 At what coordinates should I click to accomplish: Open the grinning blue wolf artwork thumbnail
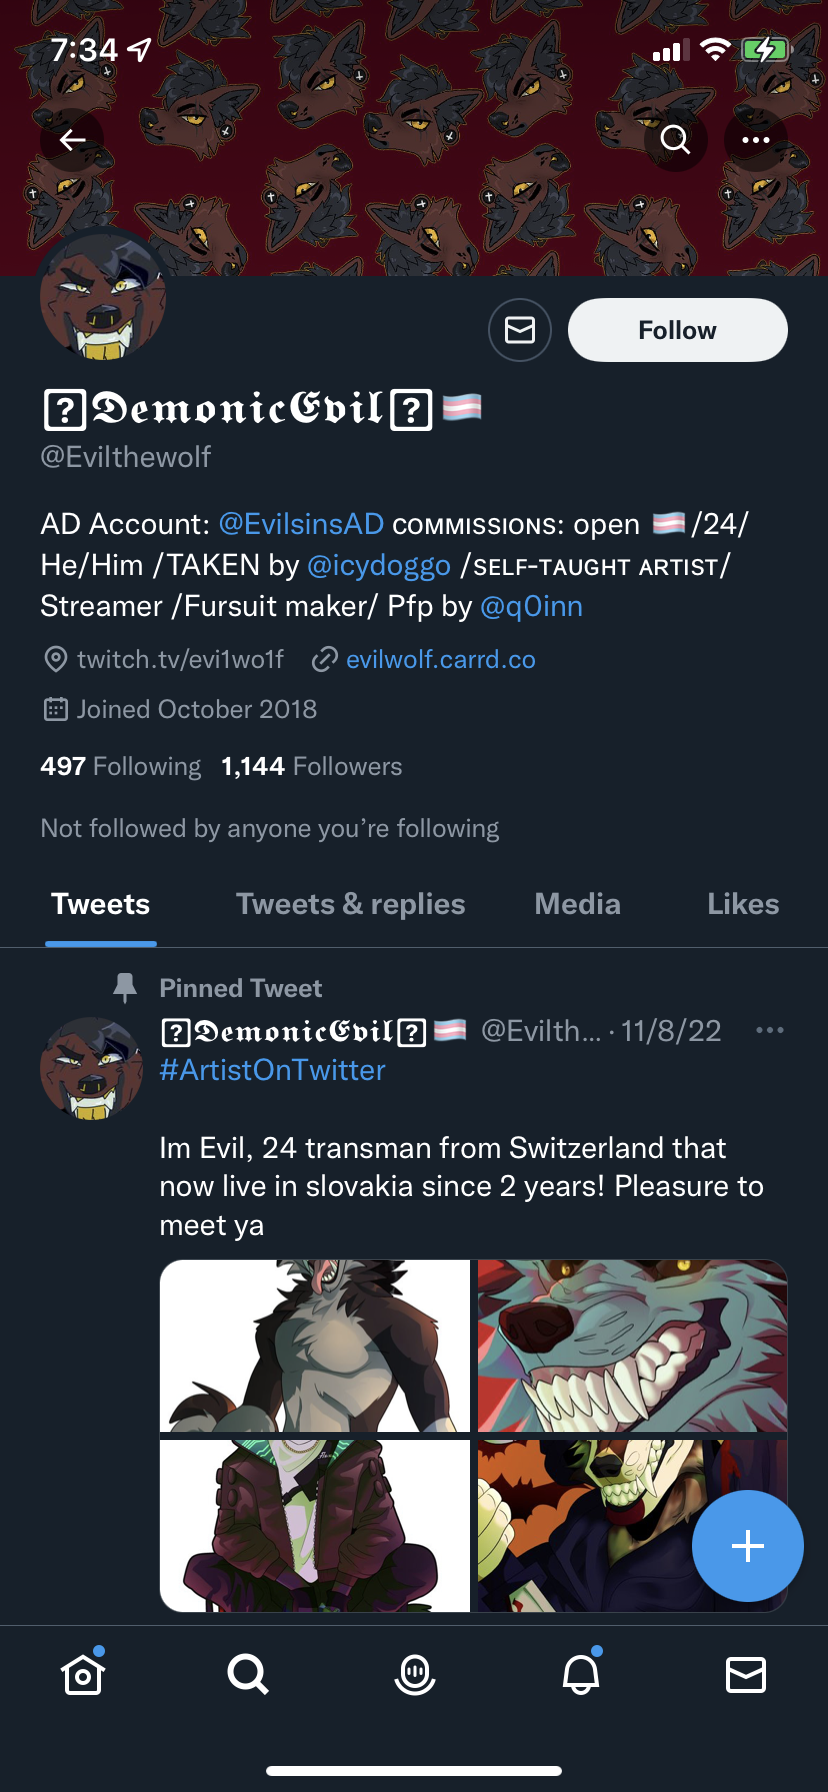(x=633, y=1346)
